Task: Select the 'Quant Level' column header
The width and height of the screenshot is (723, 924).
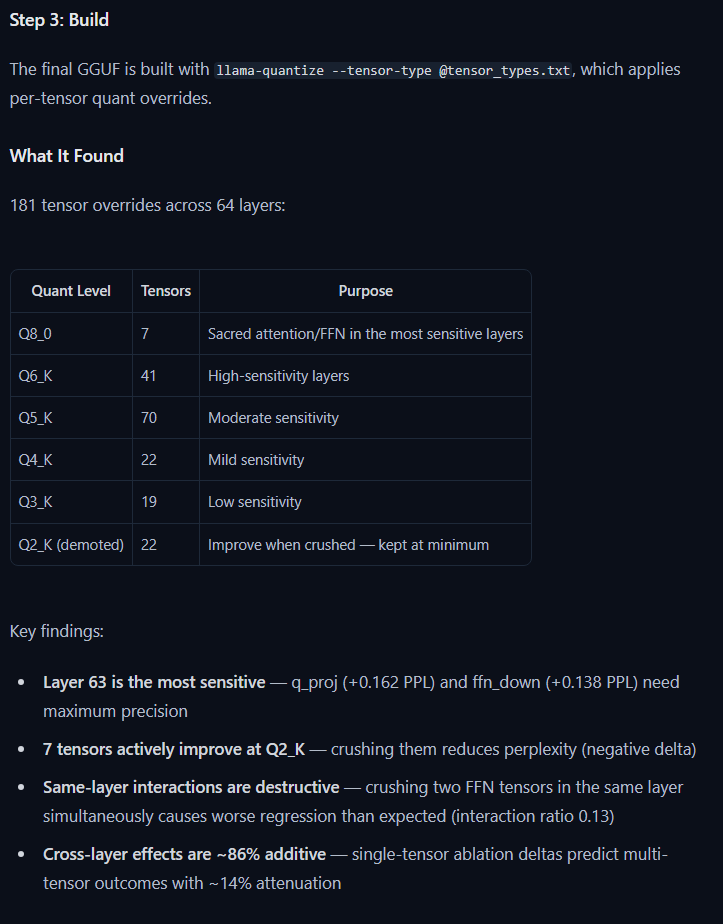Action: point(71,291)
